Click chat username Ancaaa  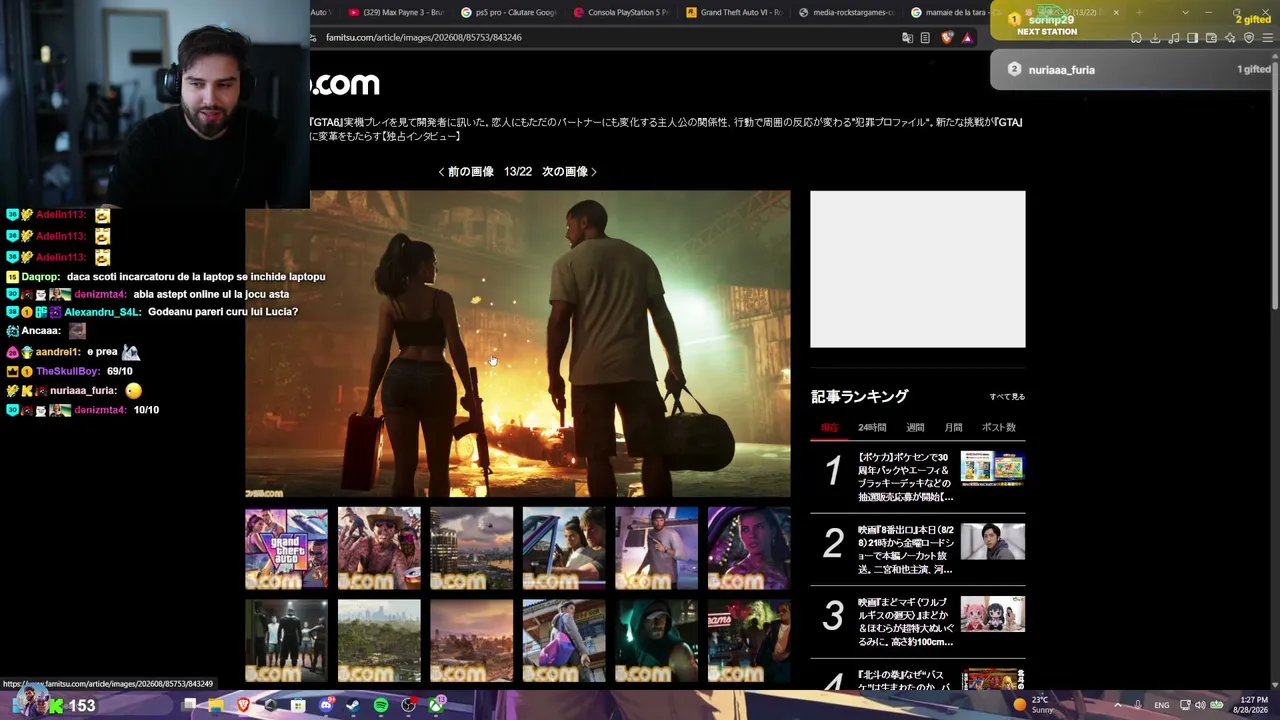coord(40,331)
